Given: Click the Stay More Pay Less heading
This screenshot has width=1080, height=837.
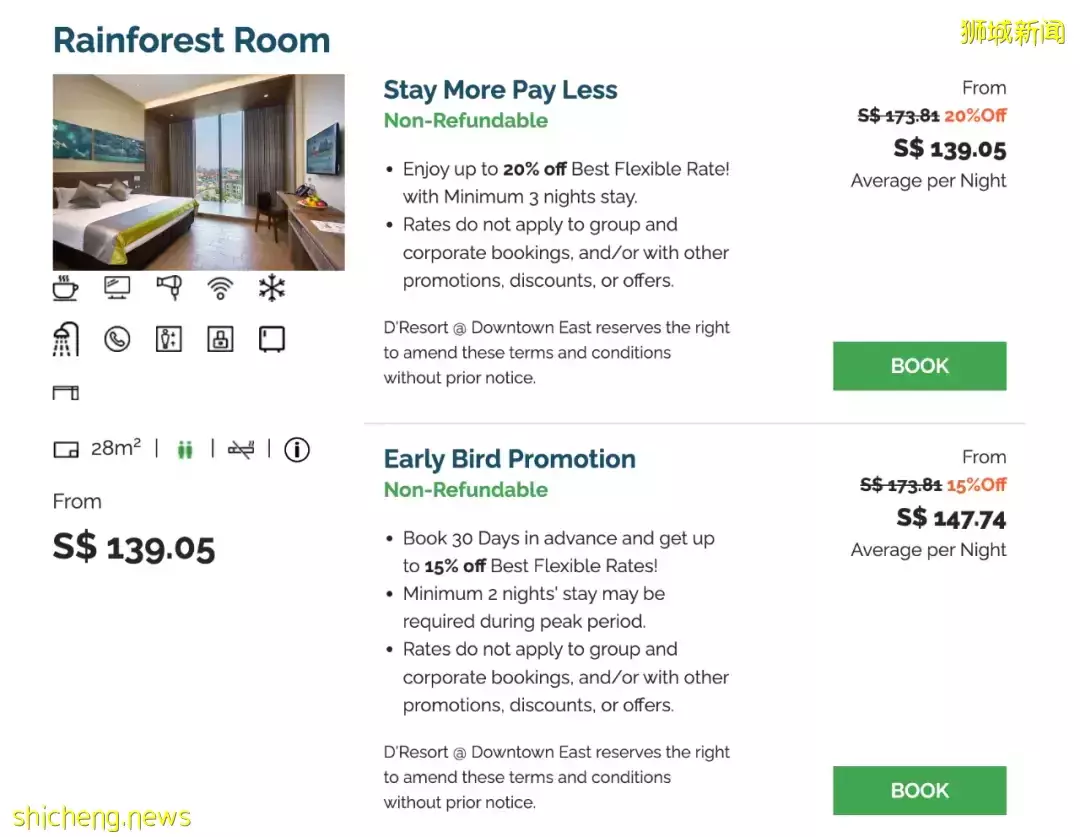Looking at the screenshot, I should [500, 90].
